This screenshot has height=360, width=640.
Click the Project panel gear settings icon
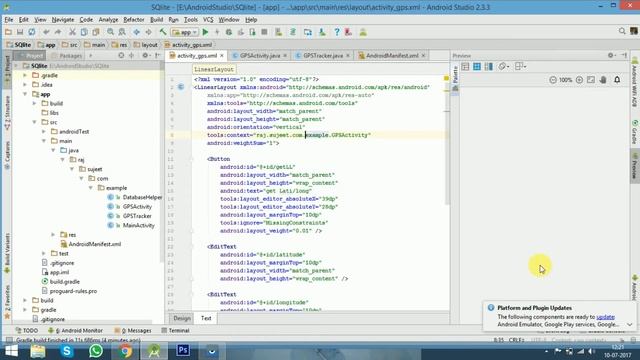(146, 55)
